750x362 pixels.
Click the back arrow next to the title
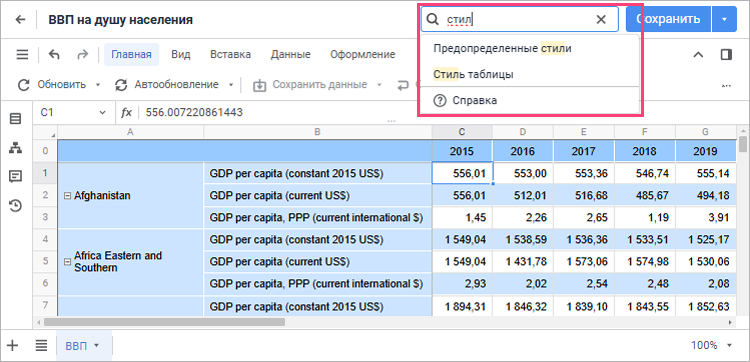(20, 20)
